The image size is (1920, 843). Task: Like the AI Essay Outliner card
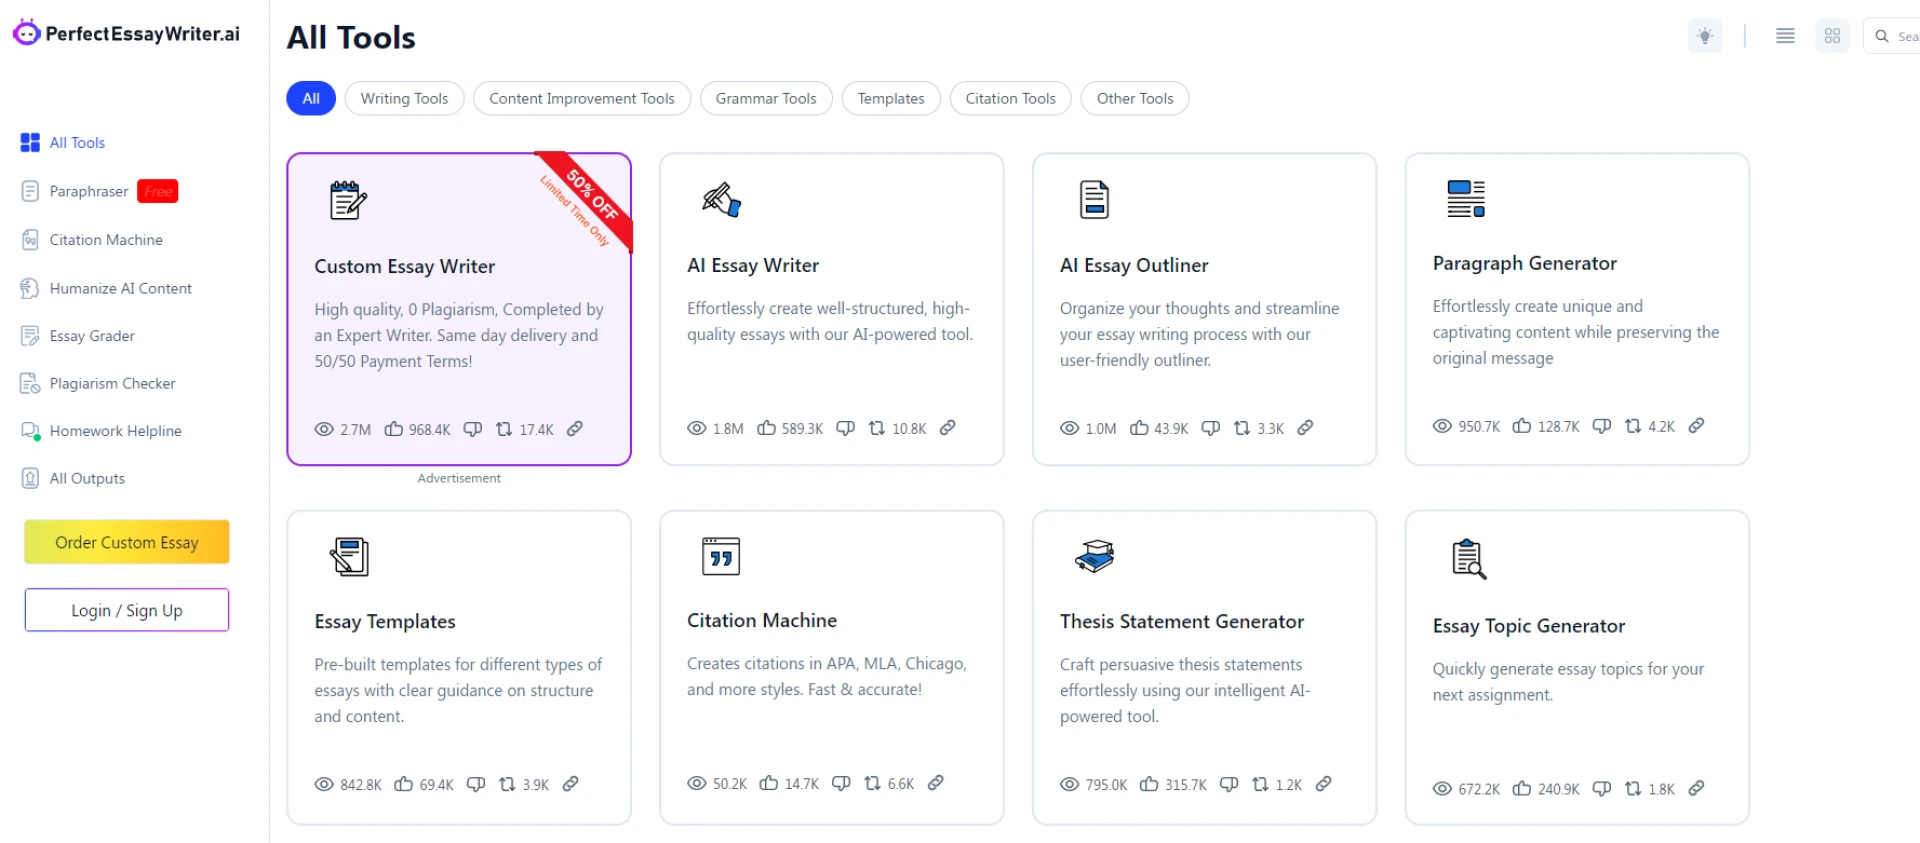point(1139,428)
